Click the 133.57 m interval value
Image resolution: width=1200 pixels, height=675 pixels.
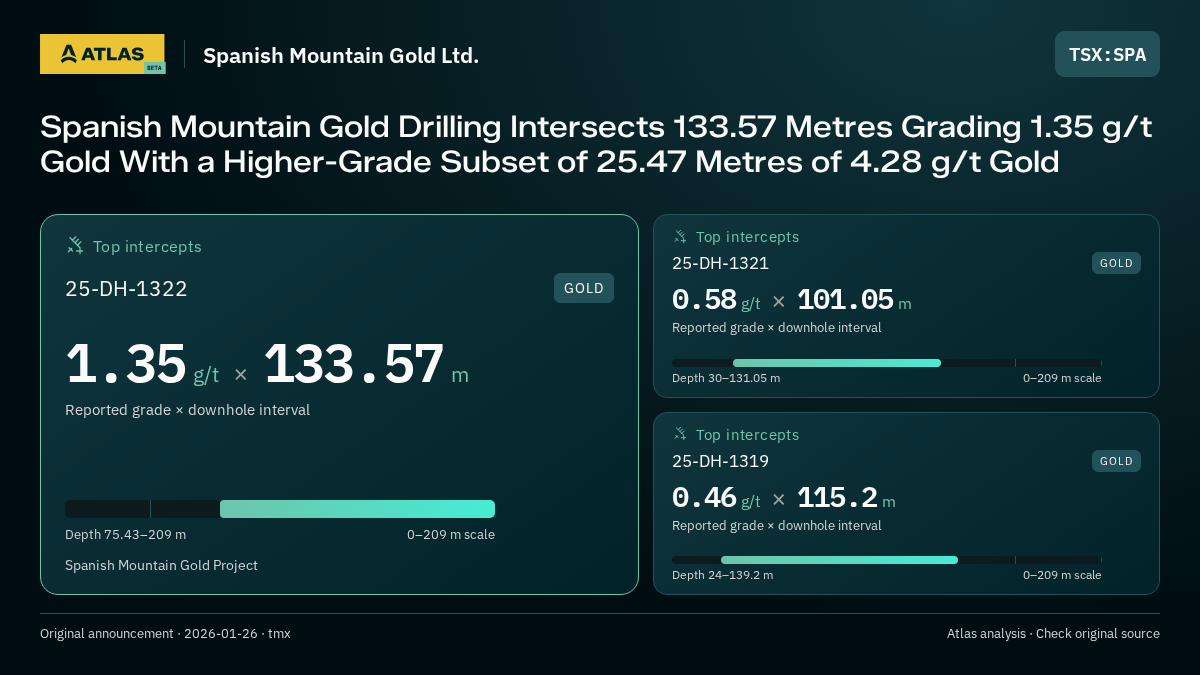coord(366,365)
